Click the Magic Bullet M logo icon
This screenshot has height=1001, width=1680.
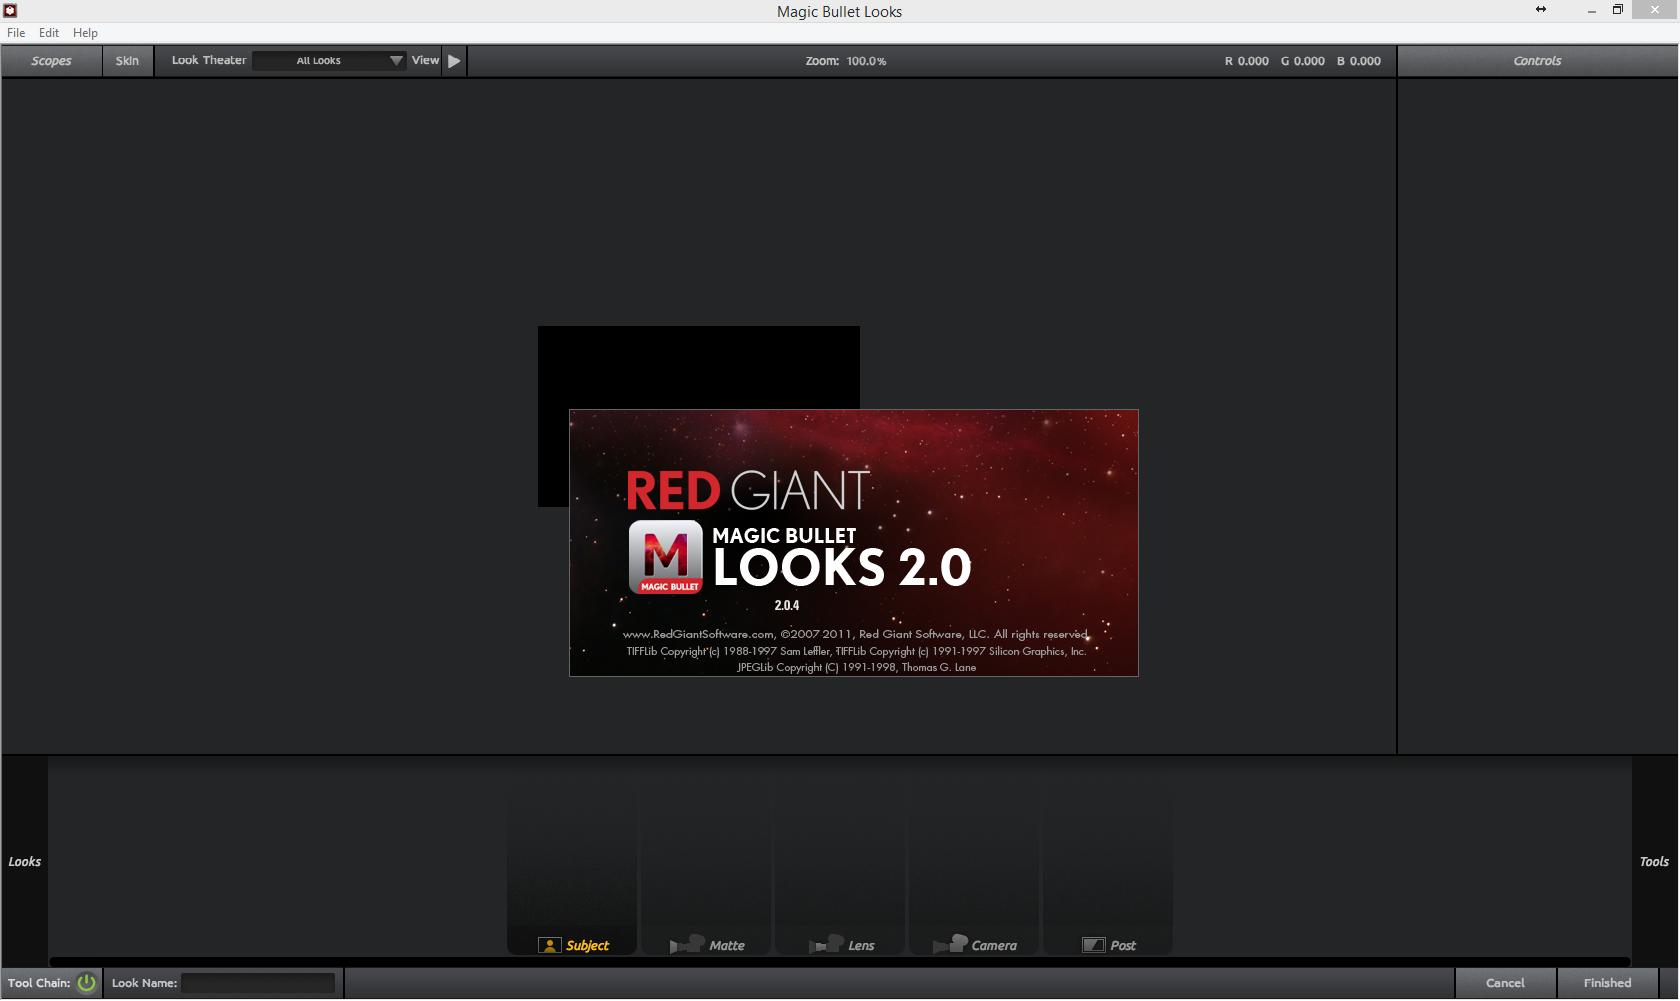665,557
